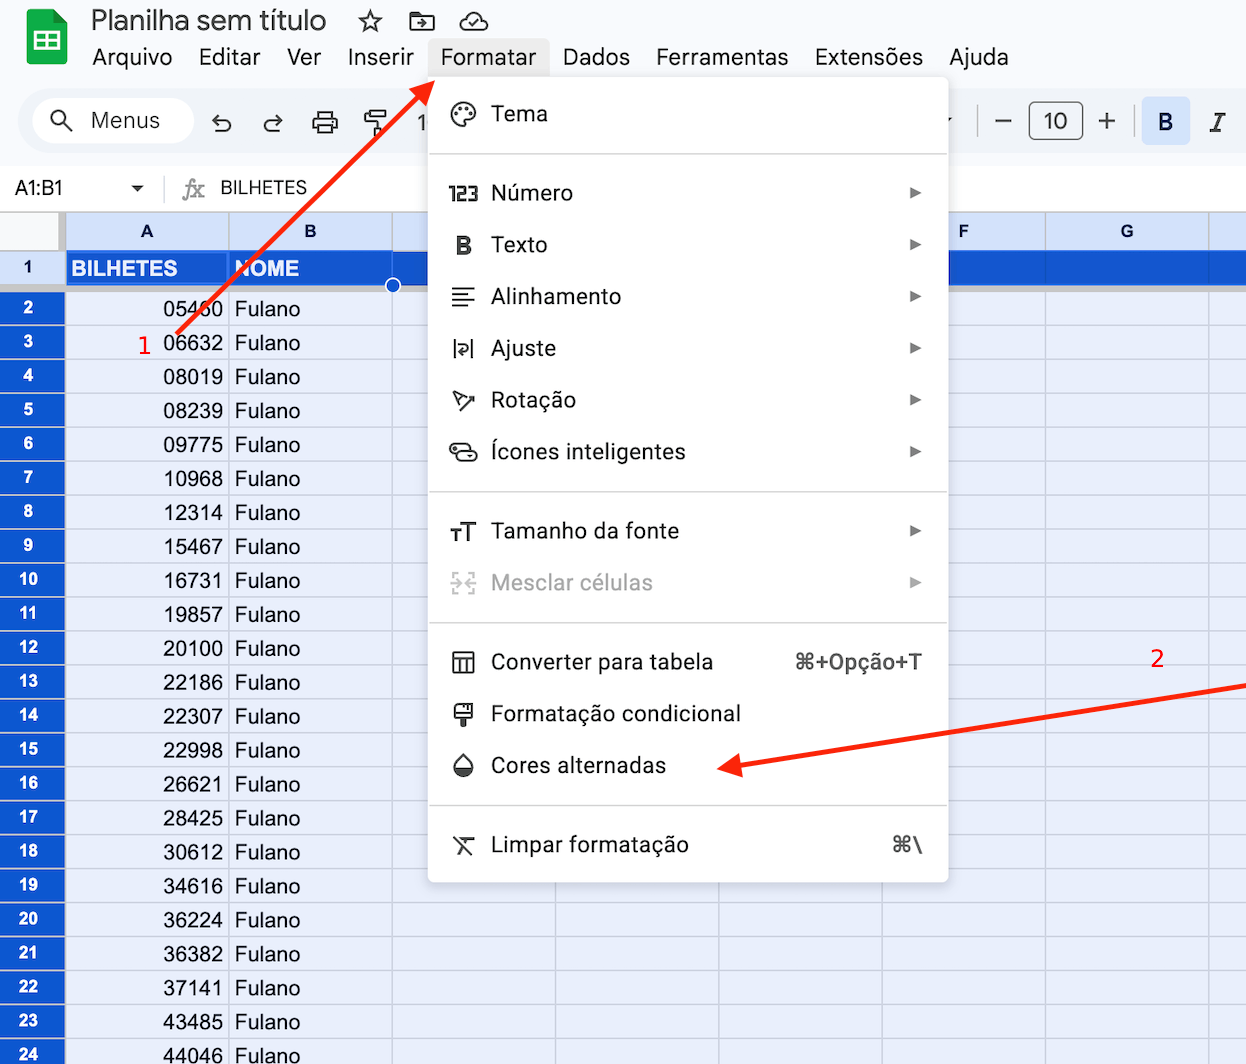Open the name box dropdown arrow
This screenshot has width=1246, height=1064.
point(137,188)
